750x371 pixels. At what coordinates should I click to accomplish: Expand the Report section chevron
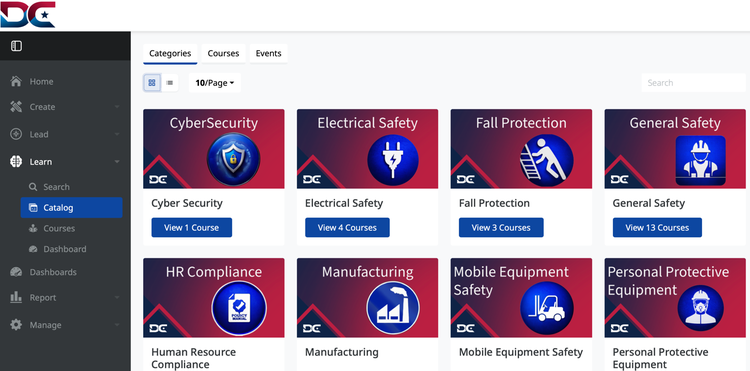click(117, 297)
